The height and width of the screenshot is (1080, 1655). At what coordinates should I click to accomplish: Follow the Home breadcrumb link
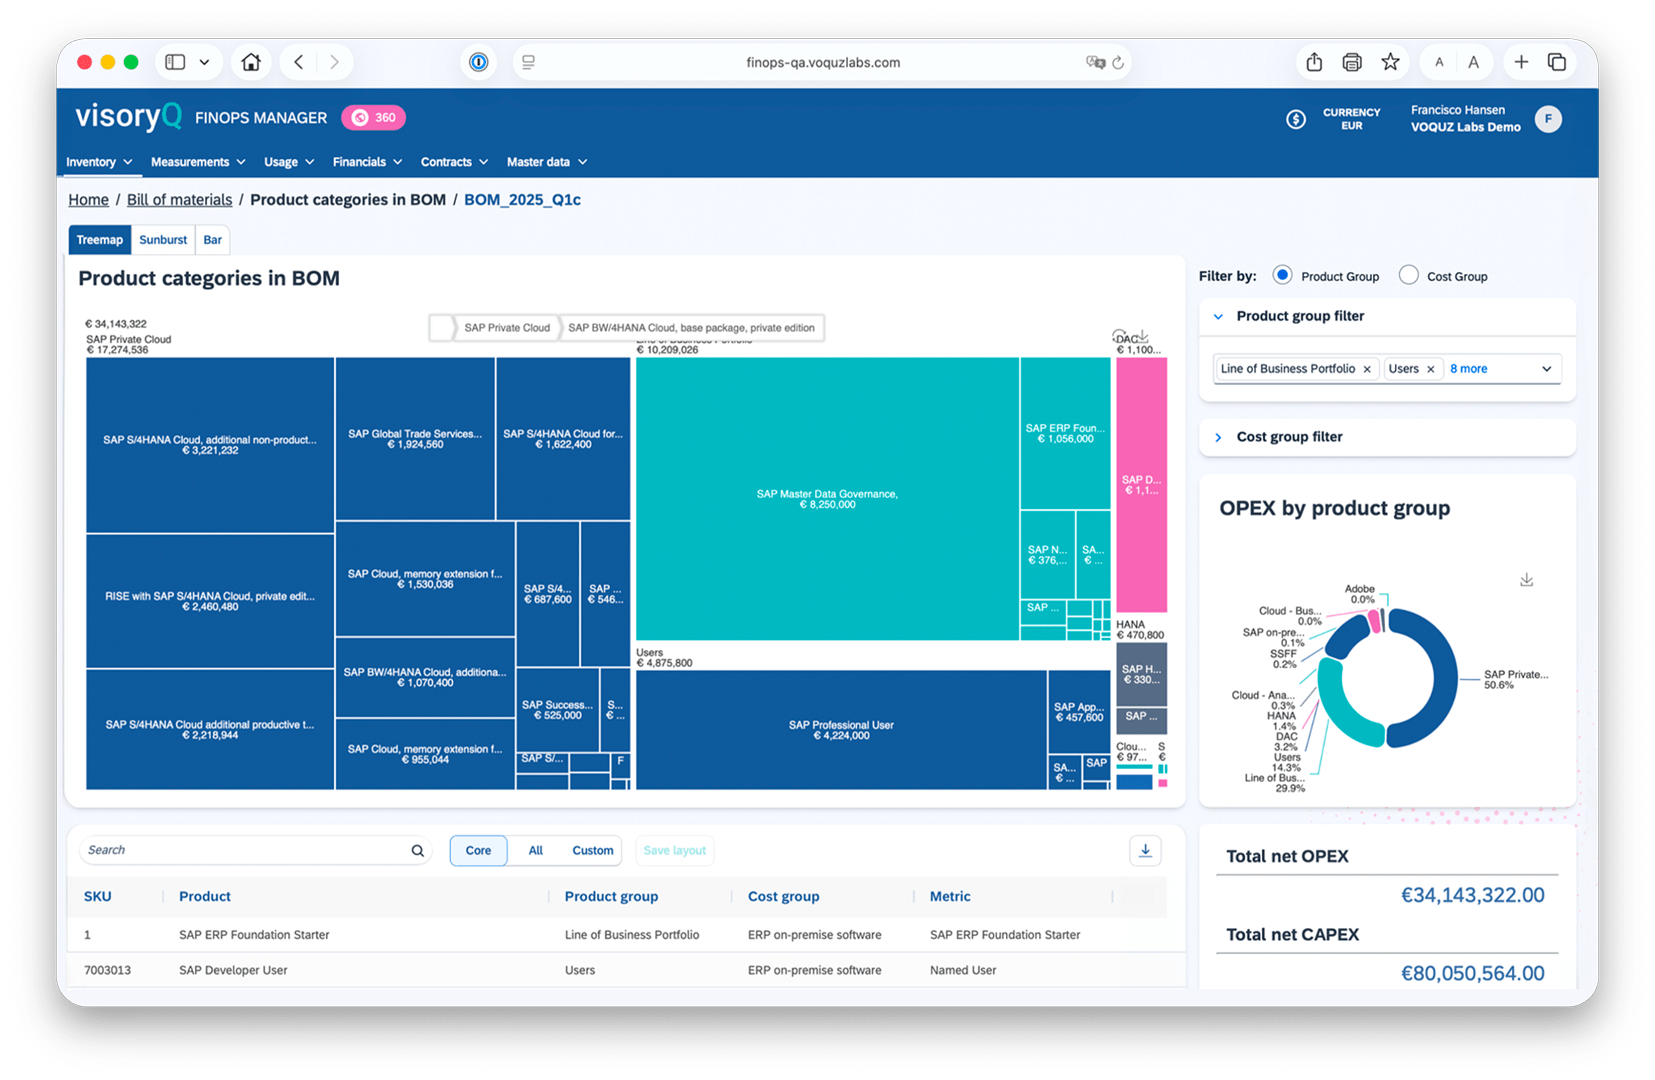pyautogui.click(x=88, y=200)
